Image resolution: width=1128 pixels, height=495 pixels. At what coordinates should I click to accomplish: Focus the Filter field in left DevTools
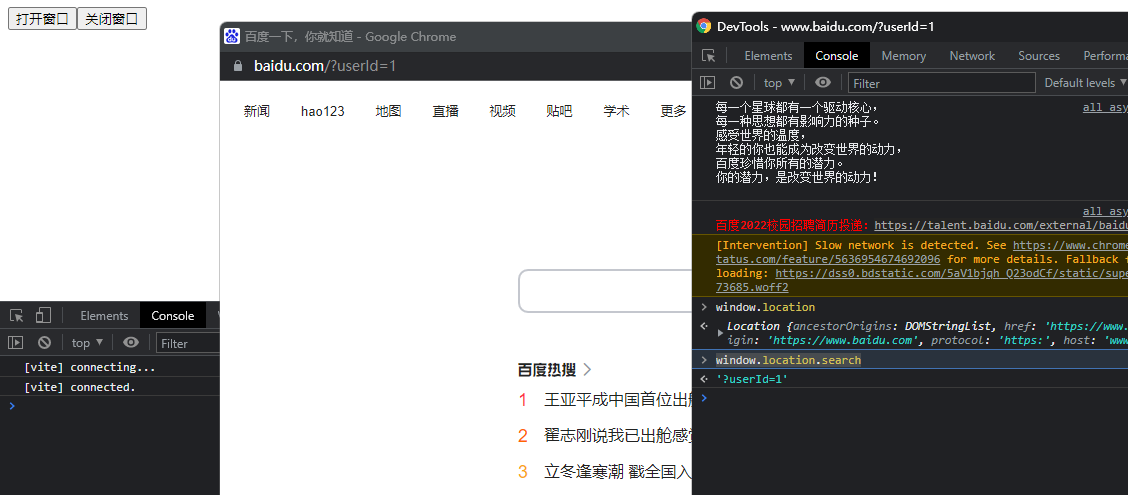coord(188,343)
